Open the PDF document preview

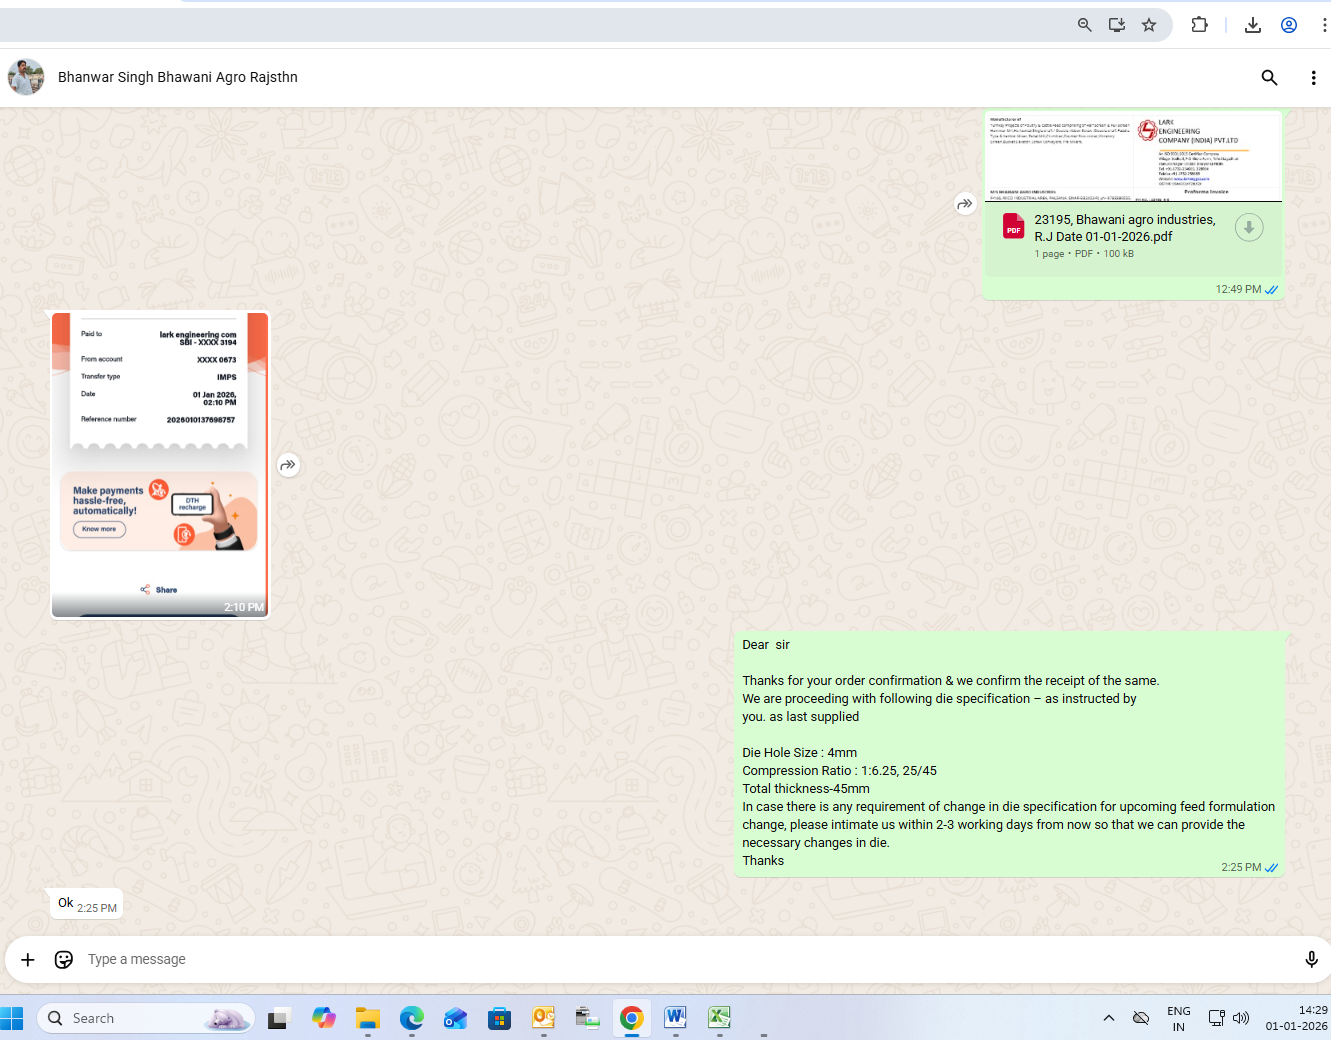(1133, 157)
